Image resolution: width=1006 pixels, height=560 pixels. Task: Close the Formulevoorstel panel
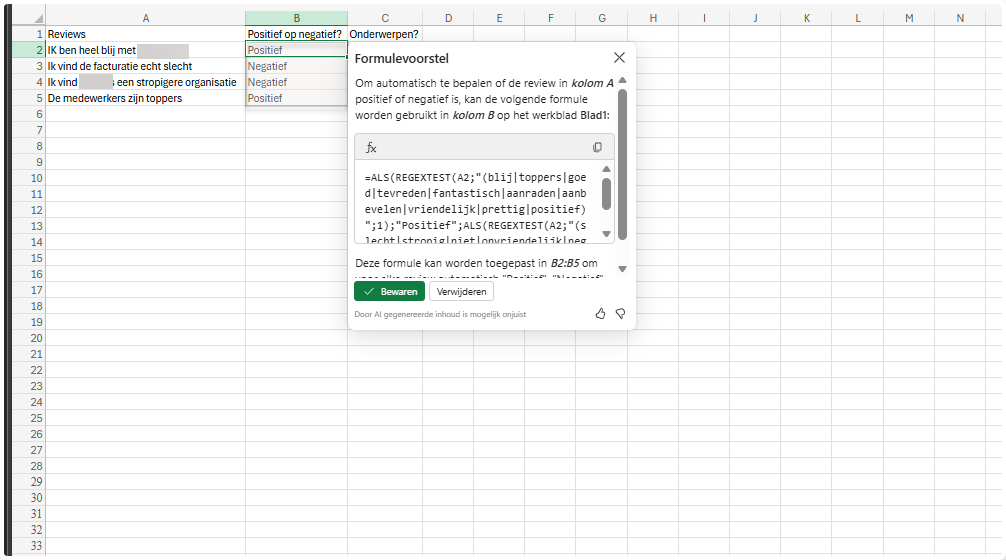coord(619,58)
